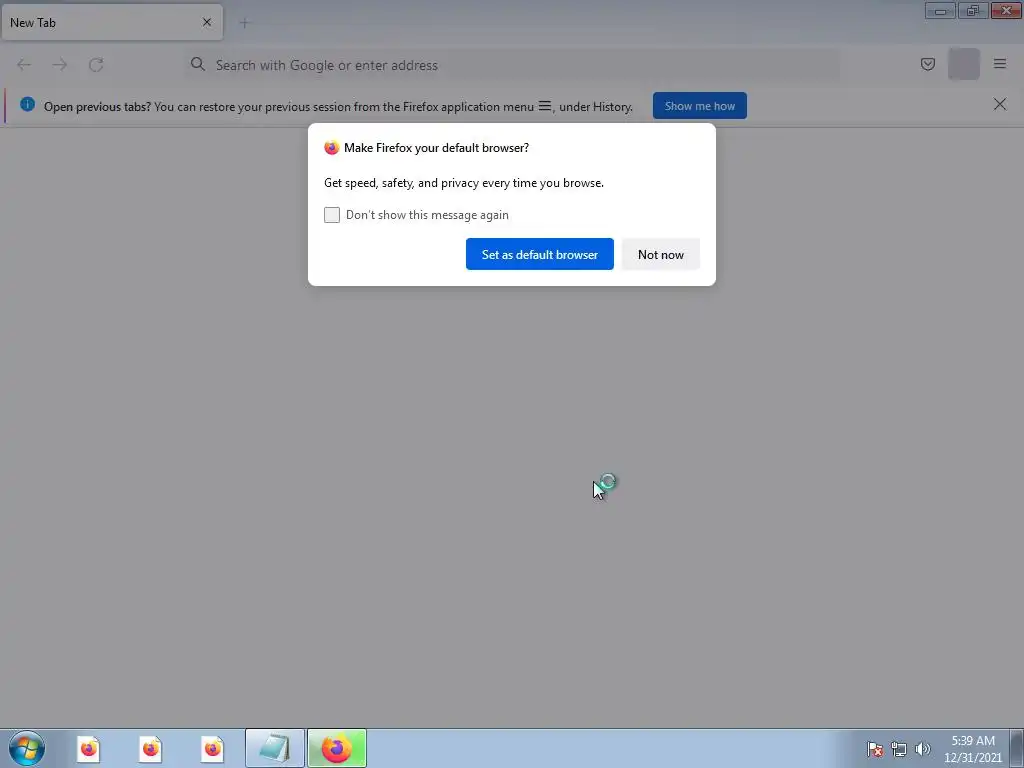
Task: Open the Save to Pocket icon
Action: point(927,64)
